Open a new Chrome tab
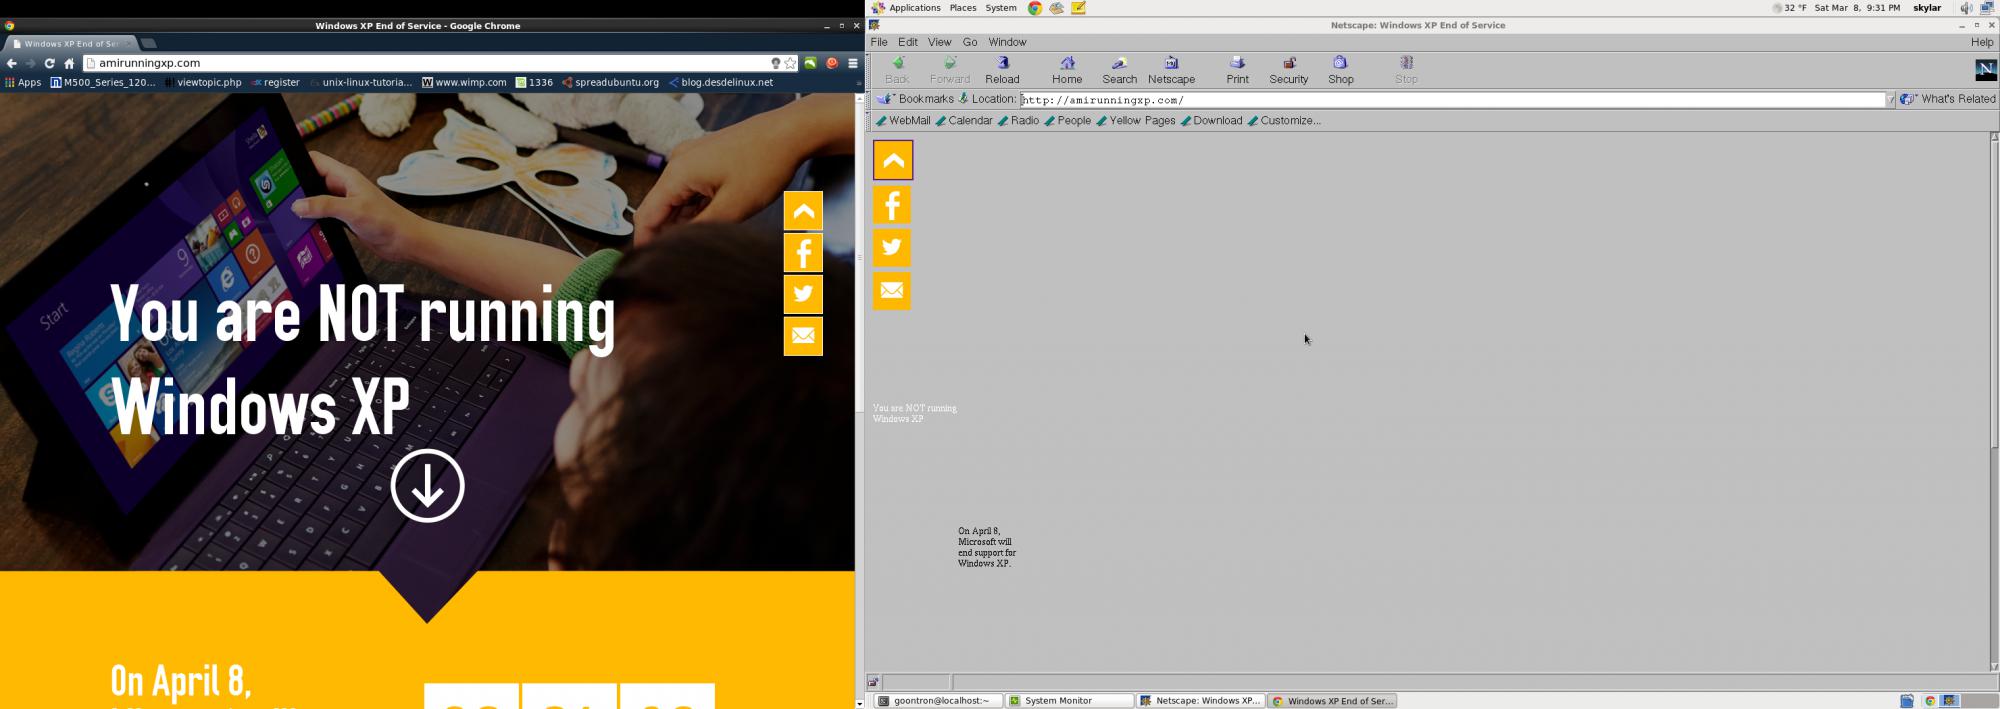Viewport: 2000px width, 709px height. tap(149, 43)
